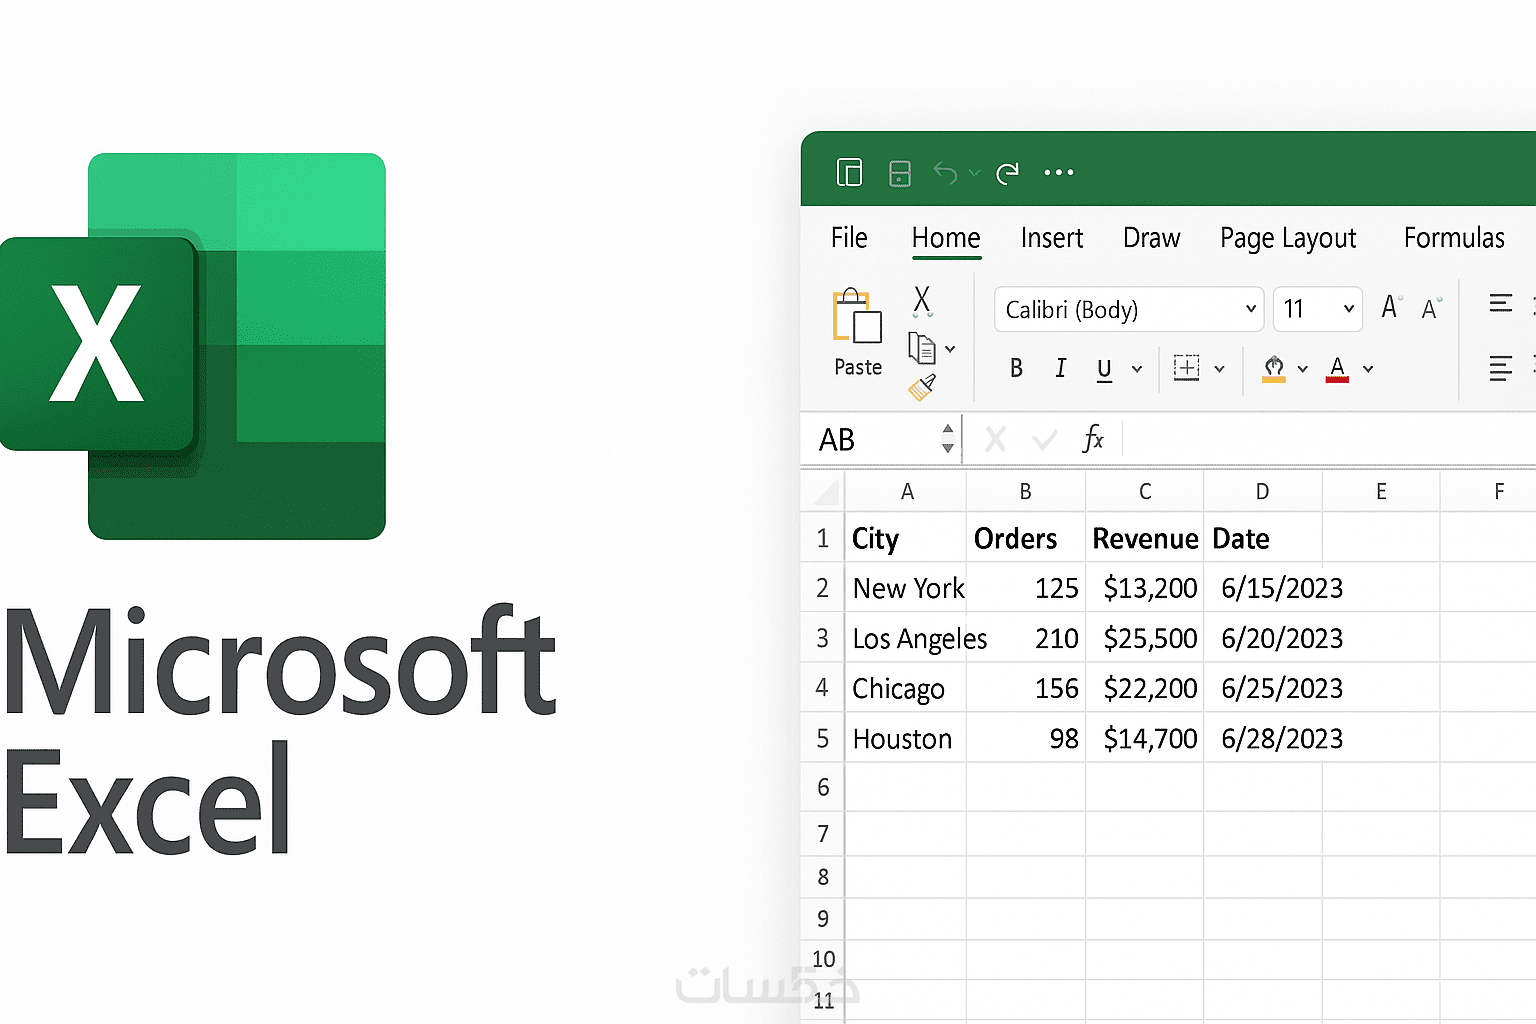Expand the Underline style arrow
This screenshot has height=1024, width=1536.
(1137, 369)
